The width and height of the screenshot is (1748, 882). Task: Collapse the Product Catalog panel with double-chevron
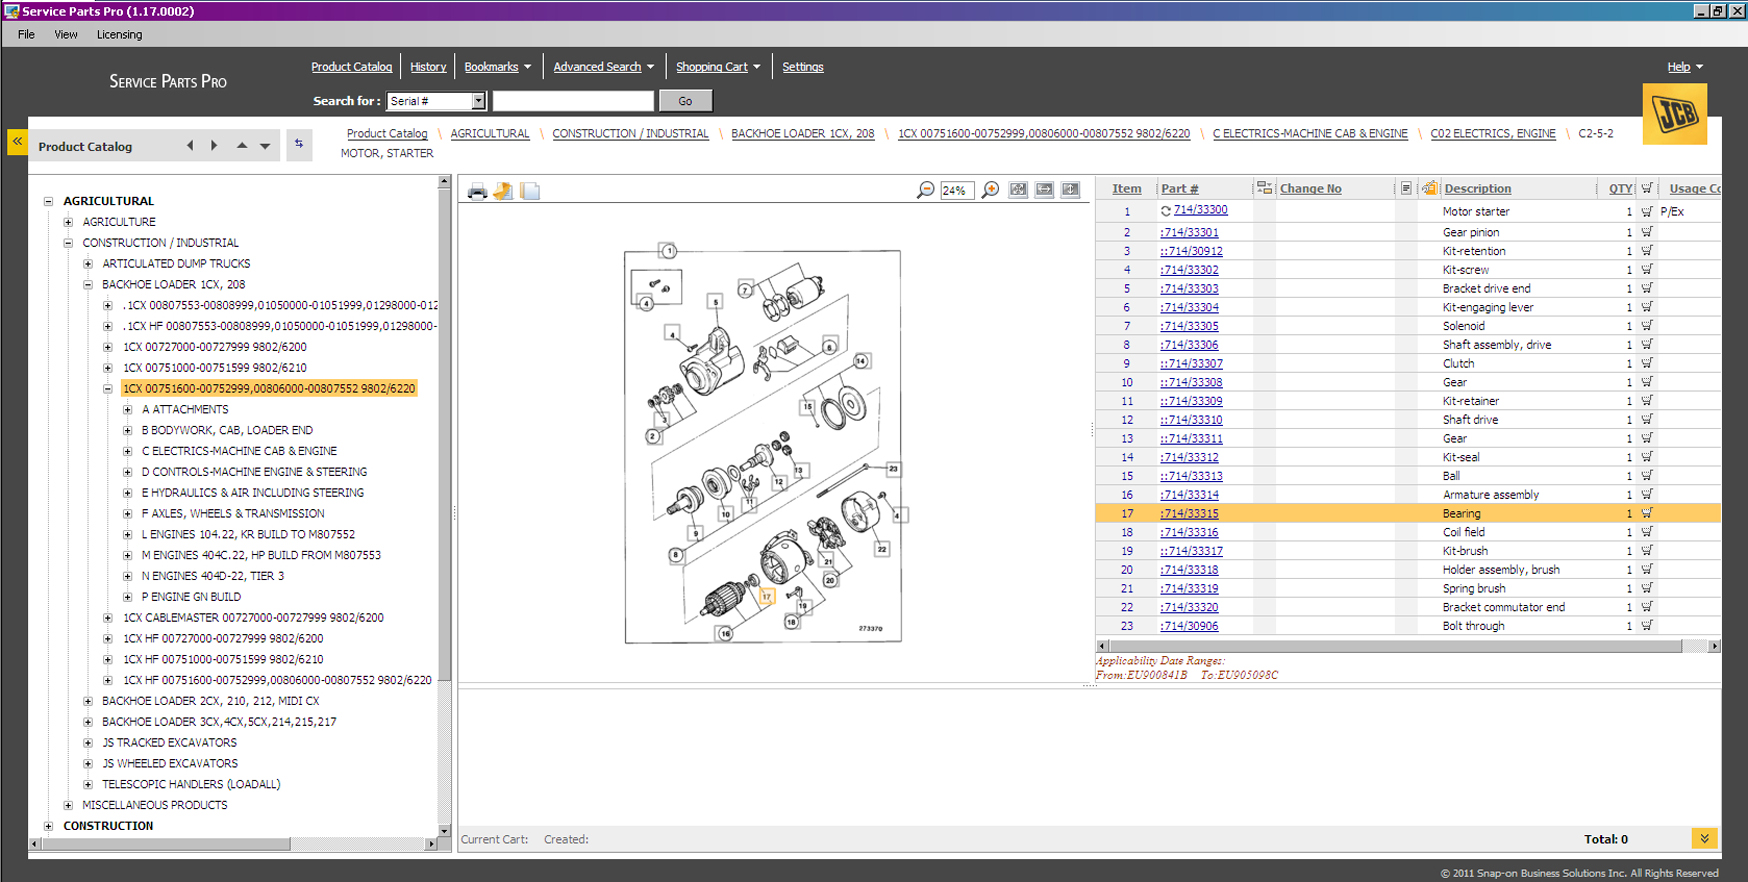point(17,142)
